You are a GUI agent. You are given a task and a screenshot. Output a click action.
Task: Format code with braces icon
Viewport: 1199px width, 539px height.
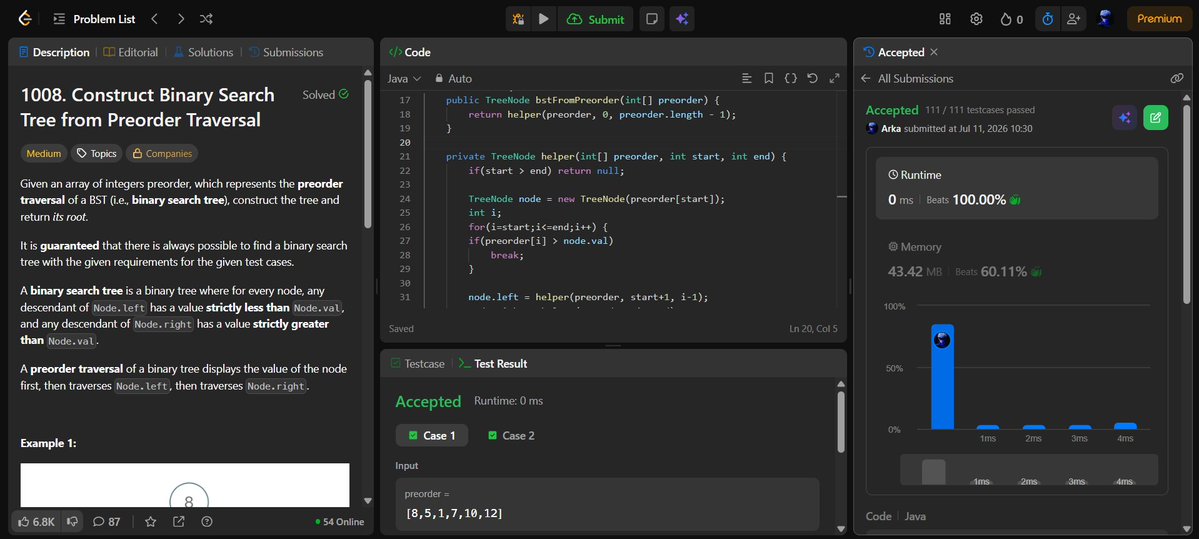(x=791, y=78)
